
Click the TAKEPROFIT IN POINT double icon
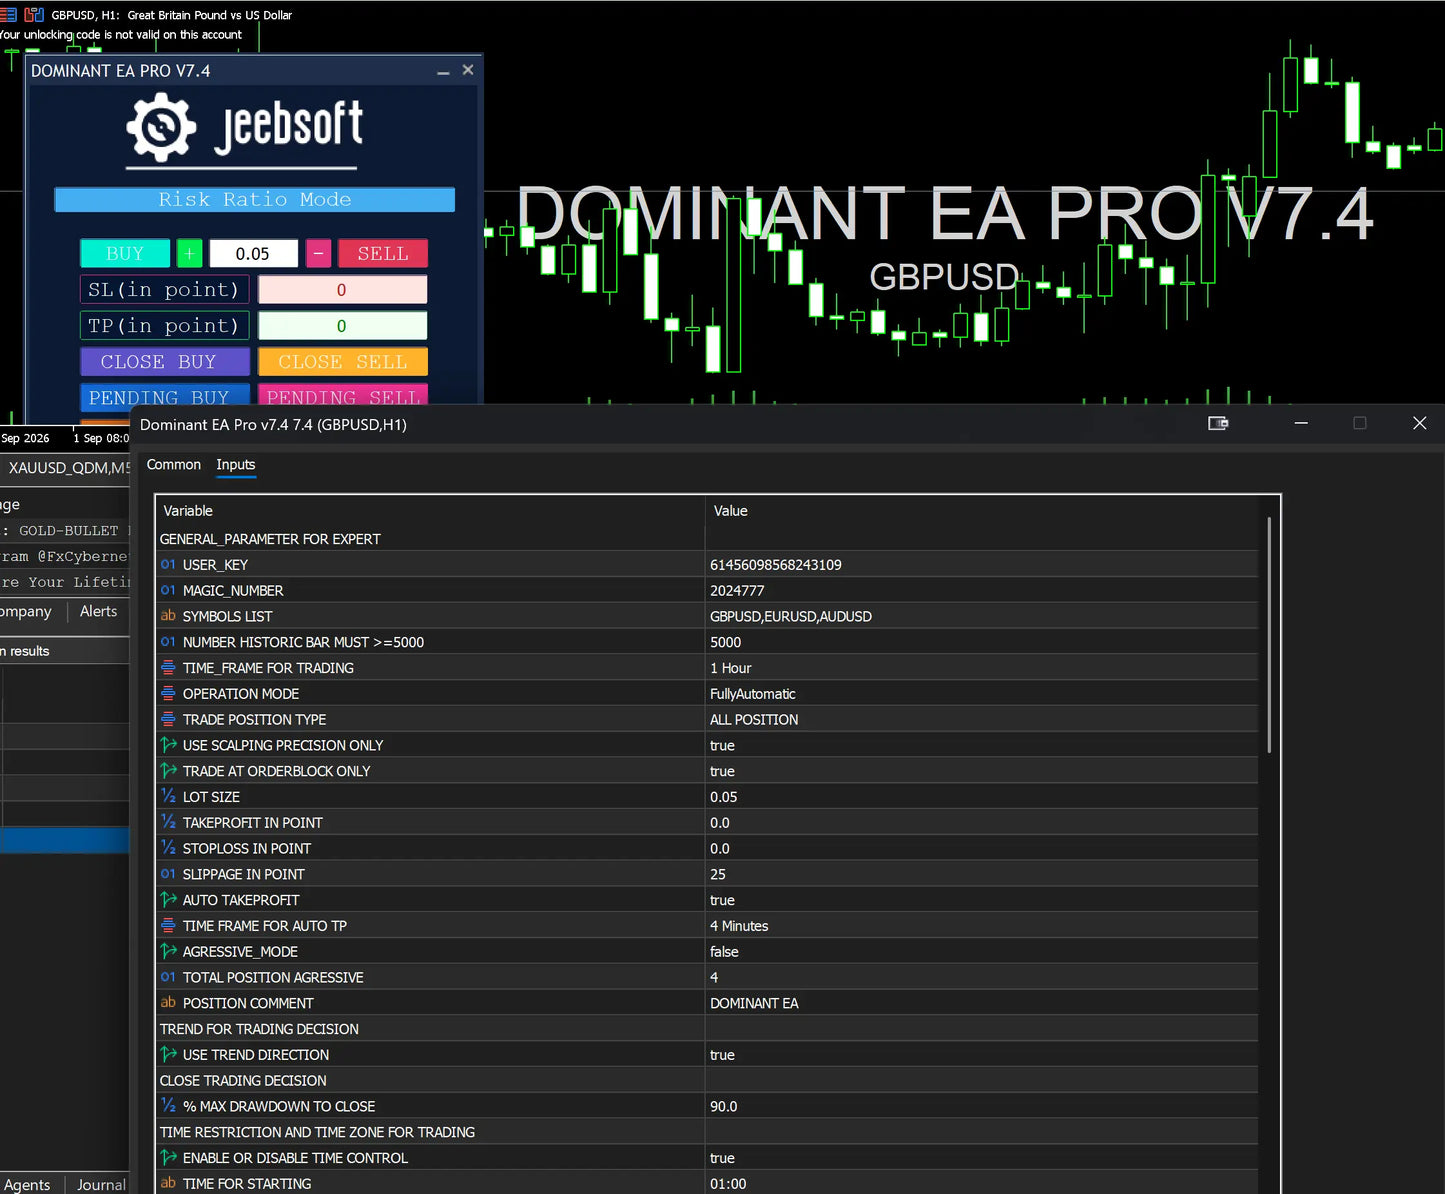[x=168, y=822]
